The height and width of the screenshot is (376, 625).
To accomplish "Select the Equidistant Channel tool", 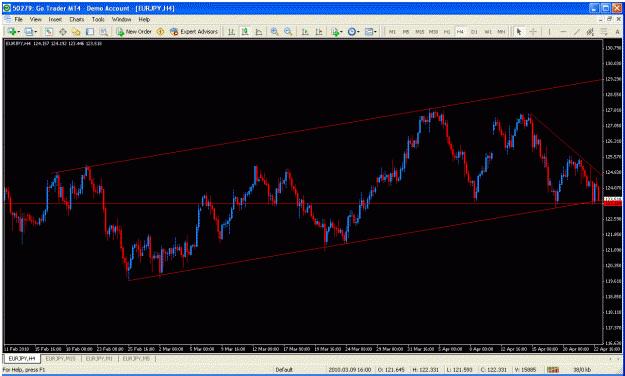I will point(590,31).
